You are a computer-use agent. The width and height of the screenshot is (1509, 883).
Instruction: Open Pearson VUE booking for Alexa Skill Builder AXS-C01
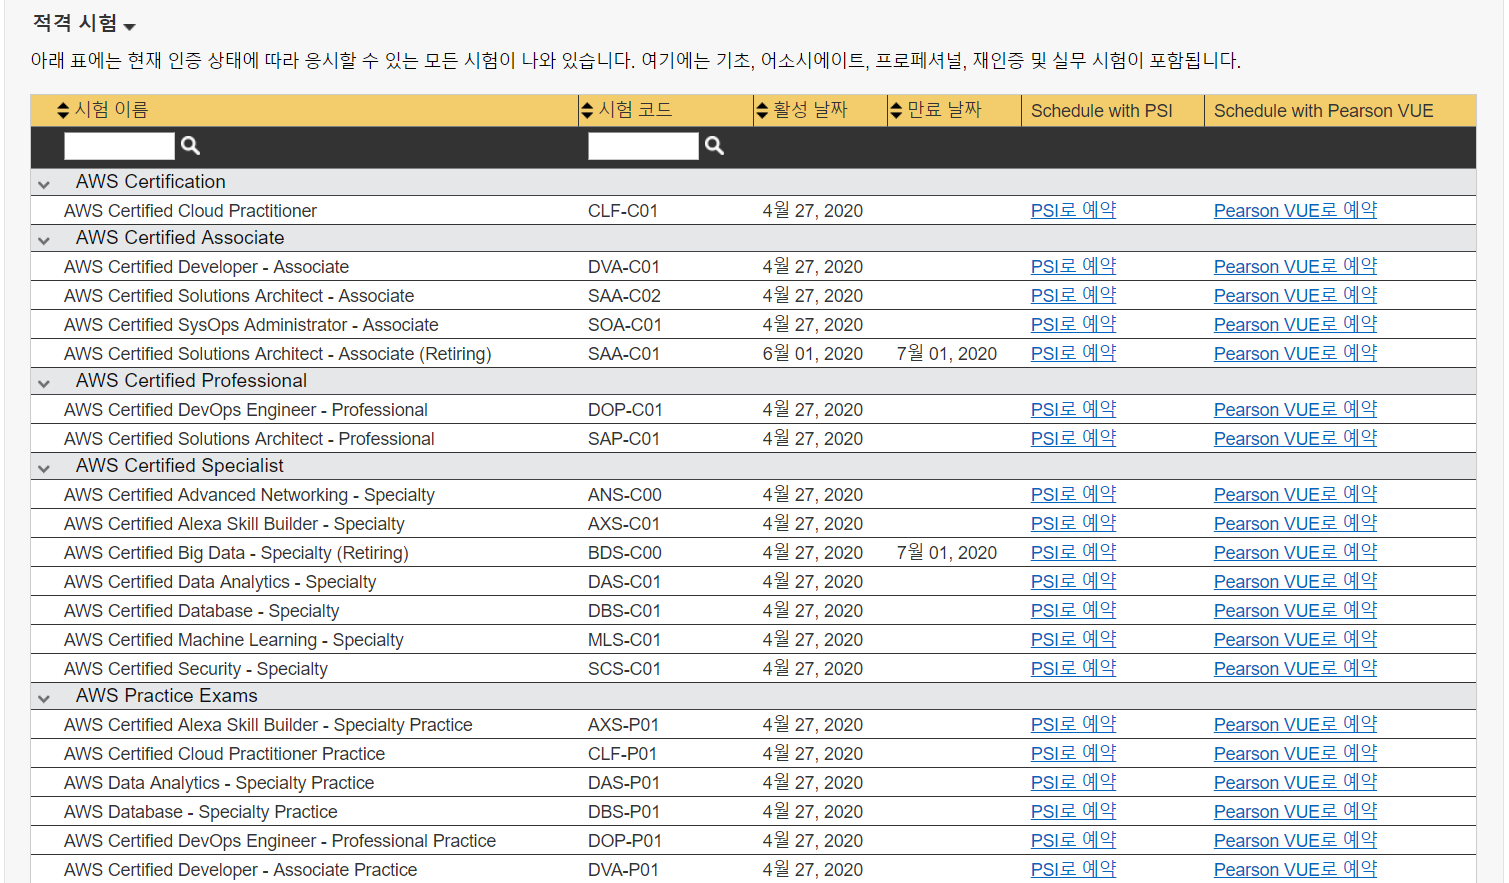coord(1295,523)
